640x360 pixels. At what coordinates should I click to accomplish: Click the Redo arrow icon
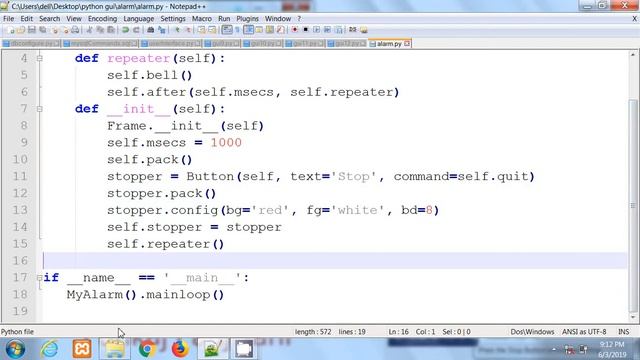point(136,30)
